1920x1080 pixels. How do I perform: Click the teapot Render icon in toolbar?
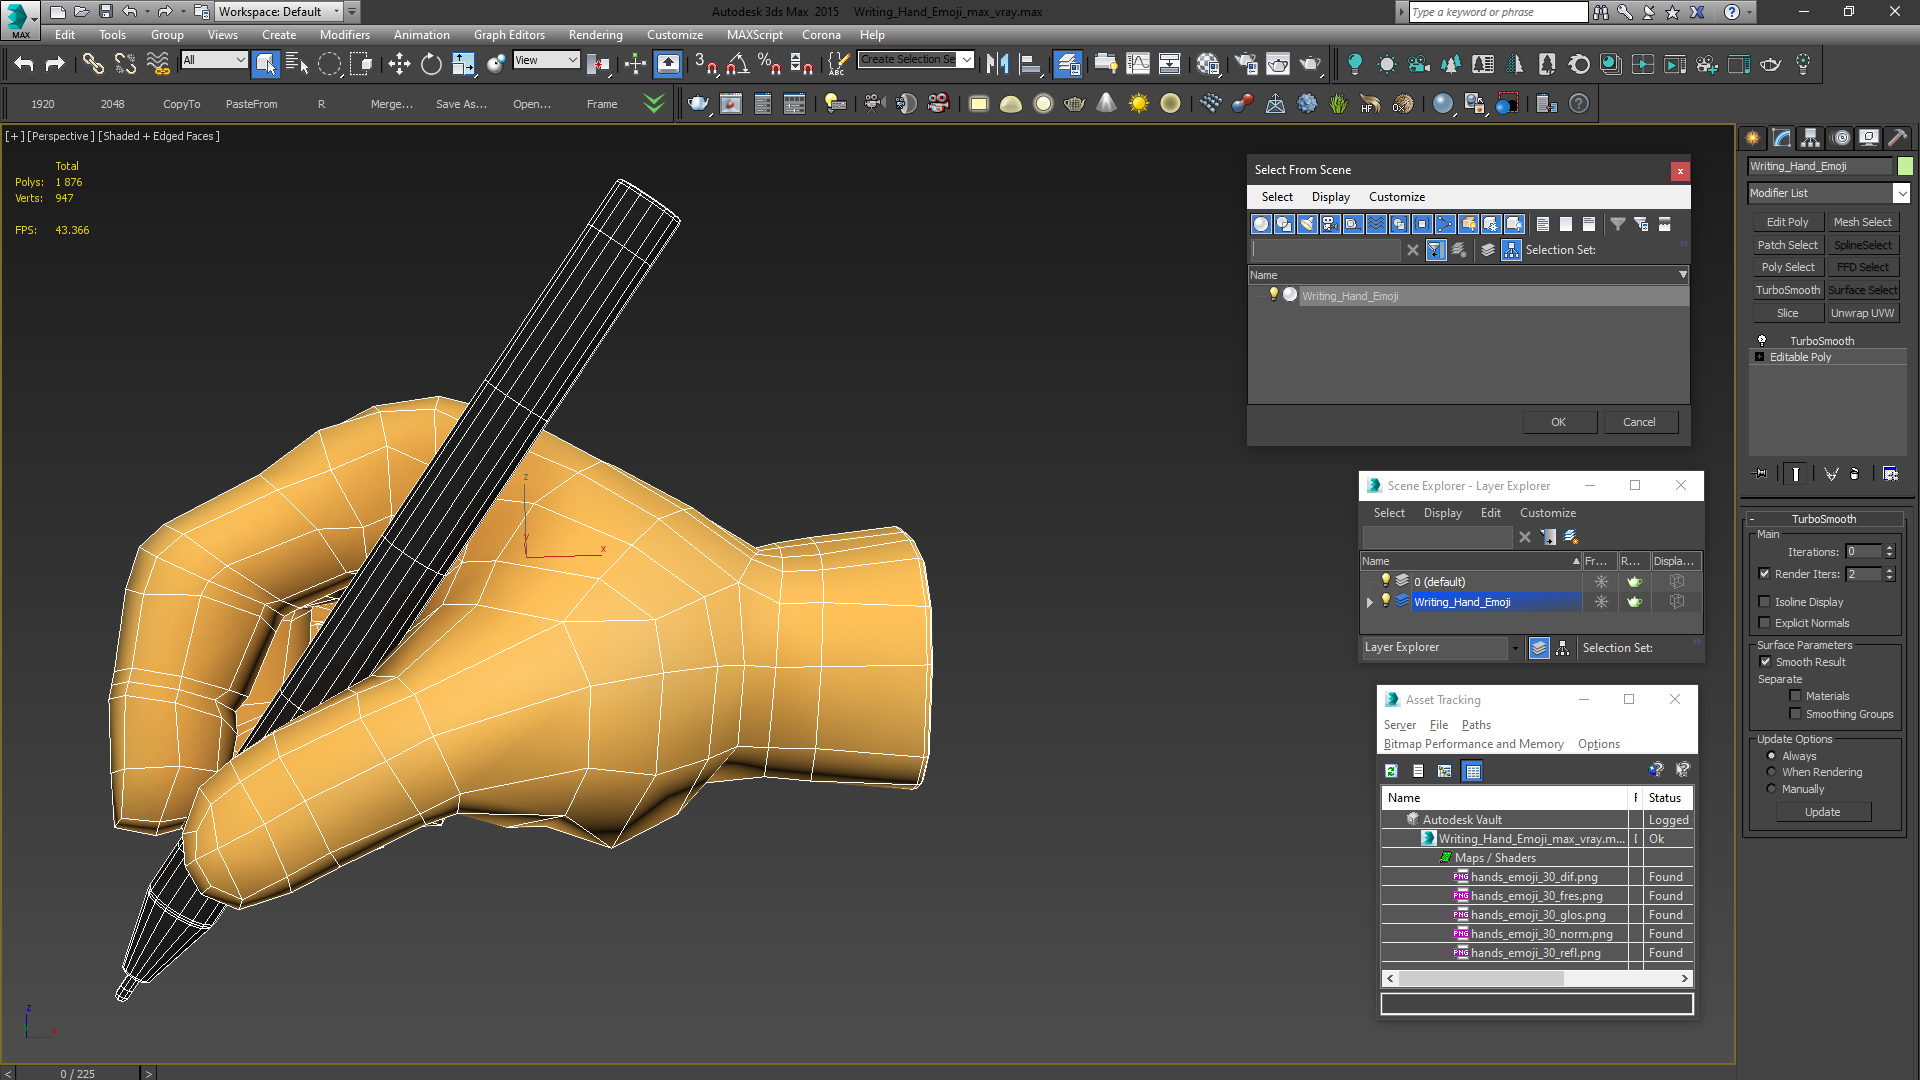(x=1310, y=64)
